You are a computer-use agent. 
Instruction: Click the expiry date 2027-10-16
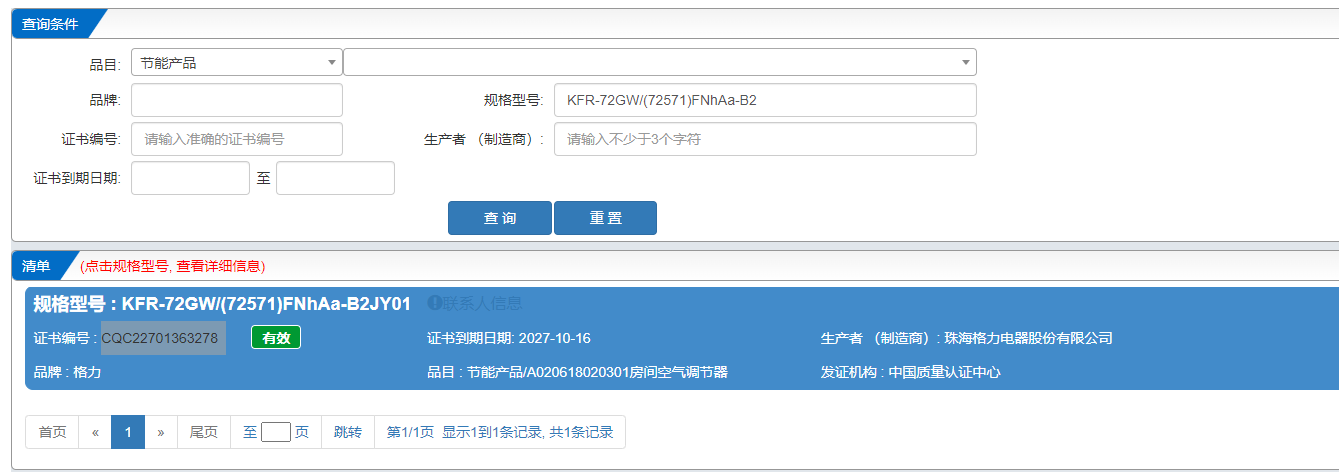554,338
